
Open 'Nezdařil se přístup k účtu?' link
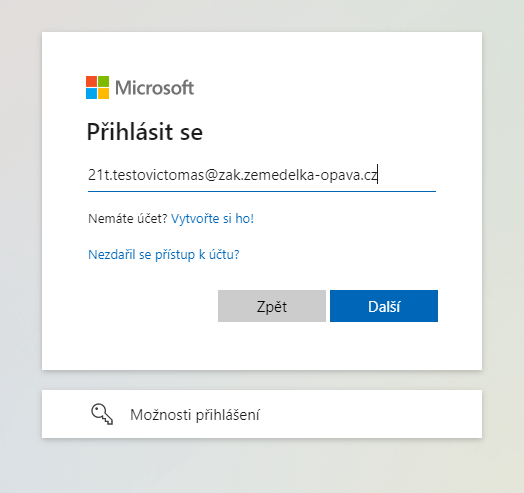pos(164,255)
